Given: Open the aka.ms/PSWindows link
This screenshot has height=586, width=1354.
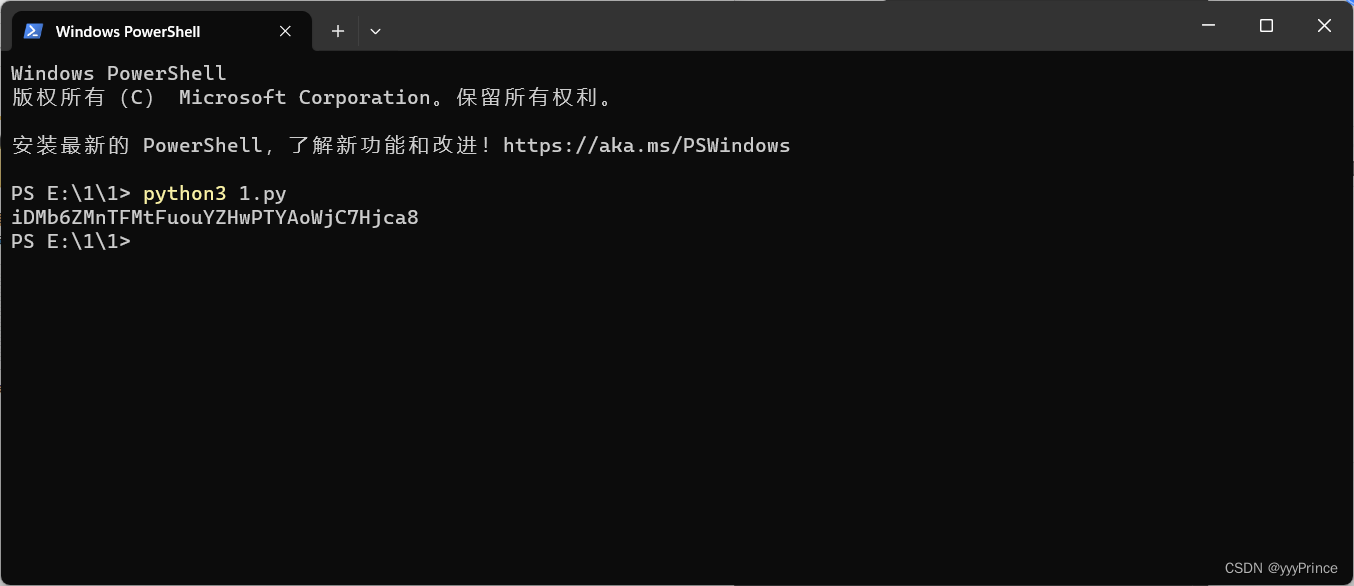Looking at the screenshot, I should coord(647,145).
